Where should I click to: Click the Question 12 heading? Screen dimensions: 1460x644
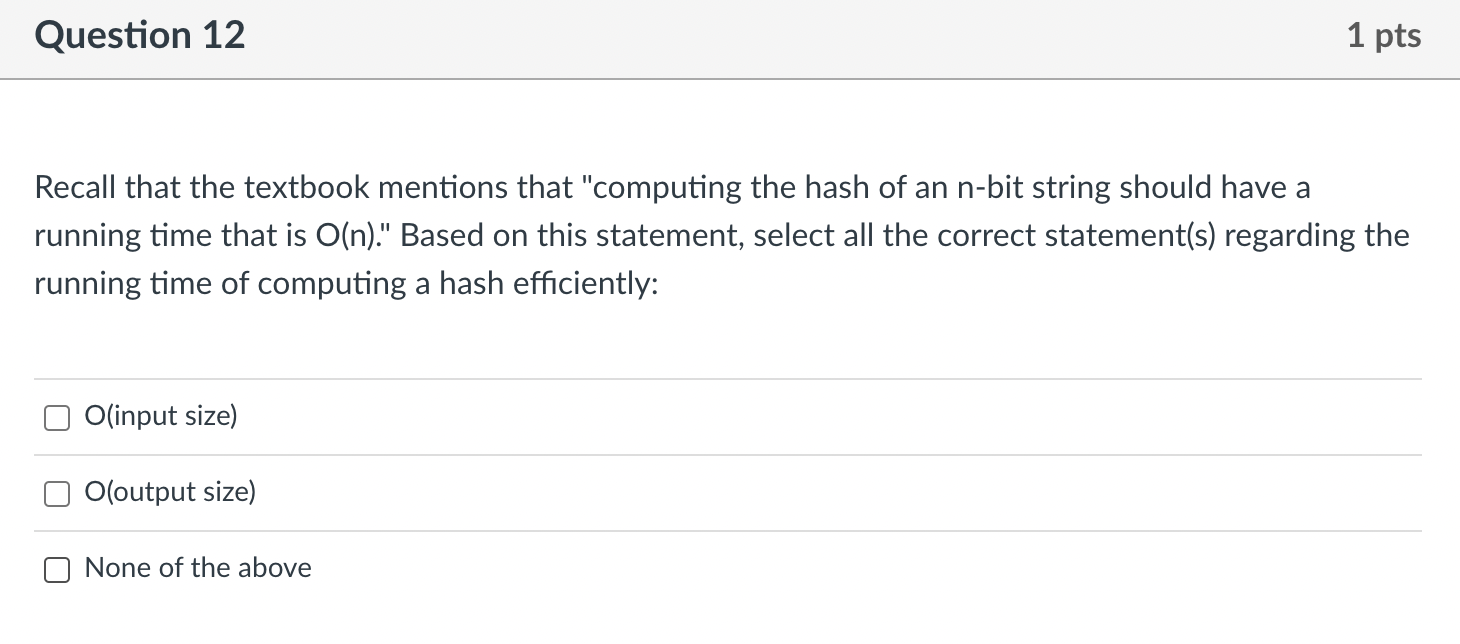tap(140, 34)
